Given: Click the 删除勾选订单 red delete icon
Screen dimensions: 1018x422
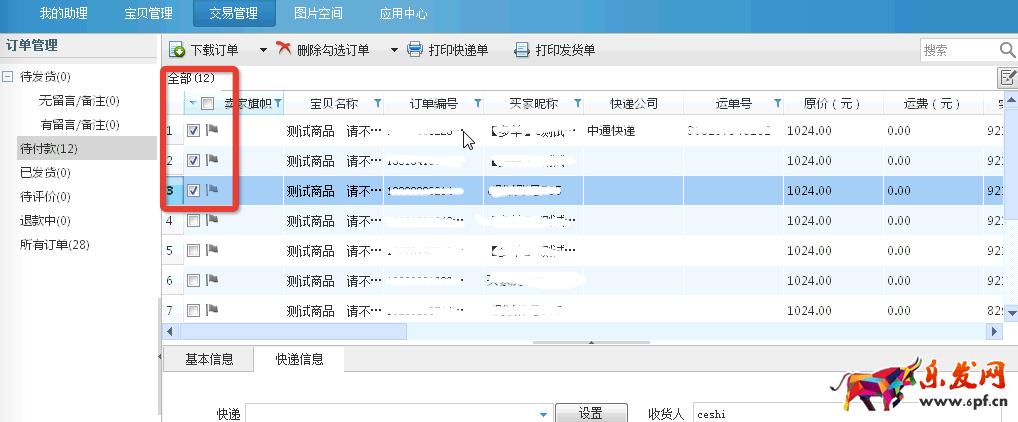Looking at the screenshot, I should 284,49.
